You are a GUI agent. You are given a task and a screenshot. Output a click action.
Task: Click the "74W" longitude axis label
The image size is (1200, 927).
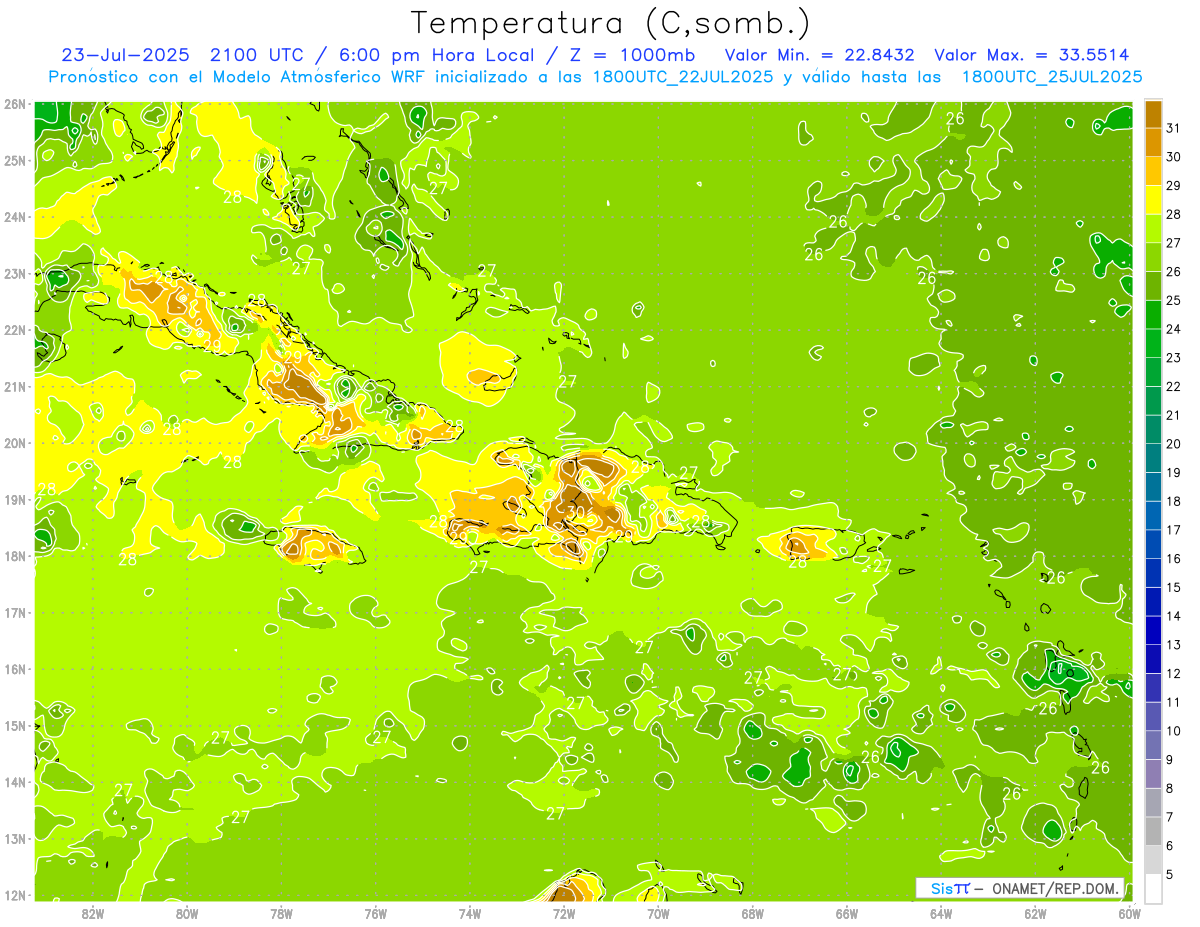pyautogui.click(x=470, y=914)
